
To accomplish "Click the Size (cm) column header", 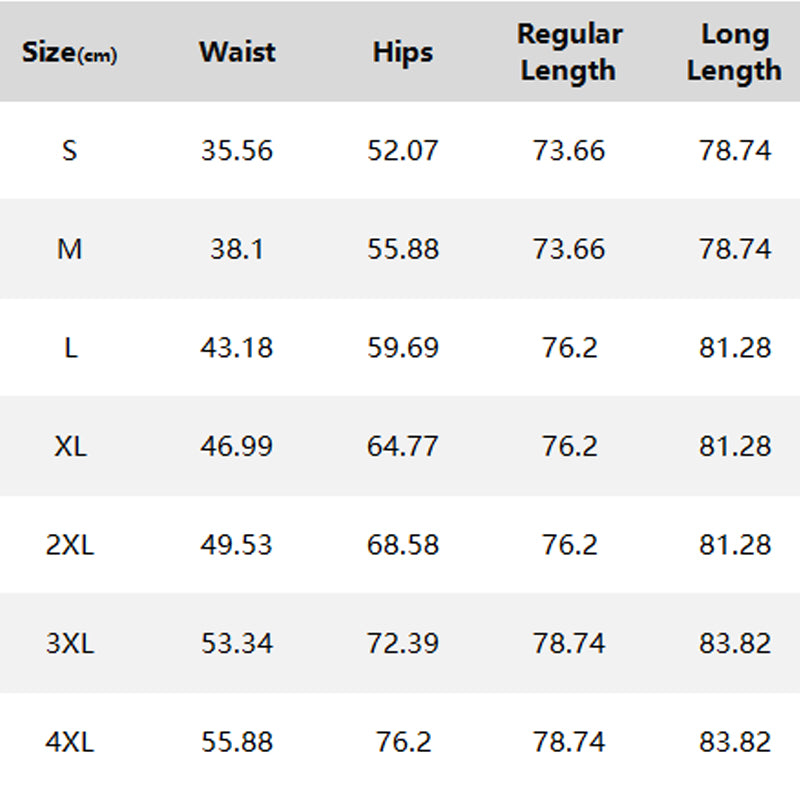I will point(69,53).
